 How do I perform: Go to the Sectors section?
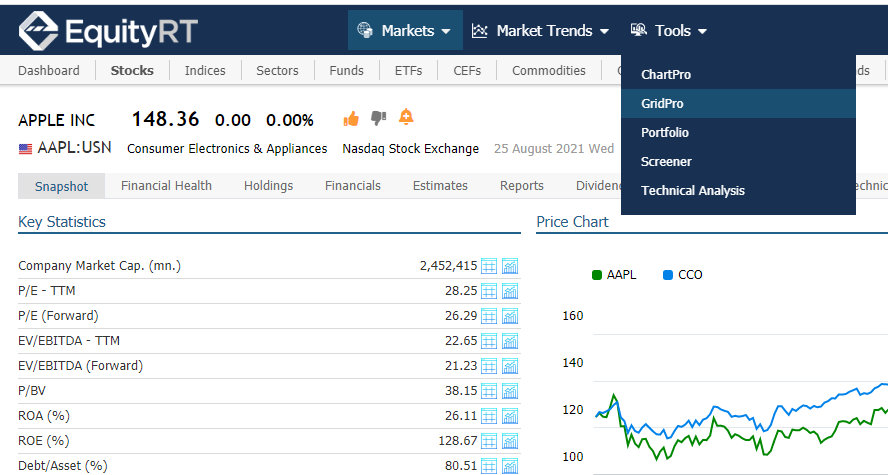click(x=277, y=70)
